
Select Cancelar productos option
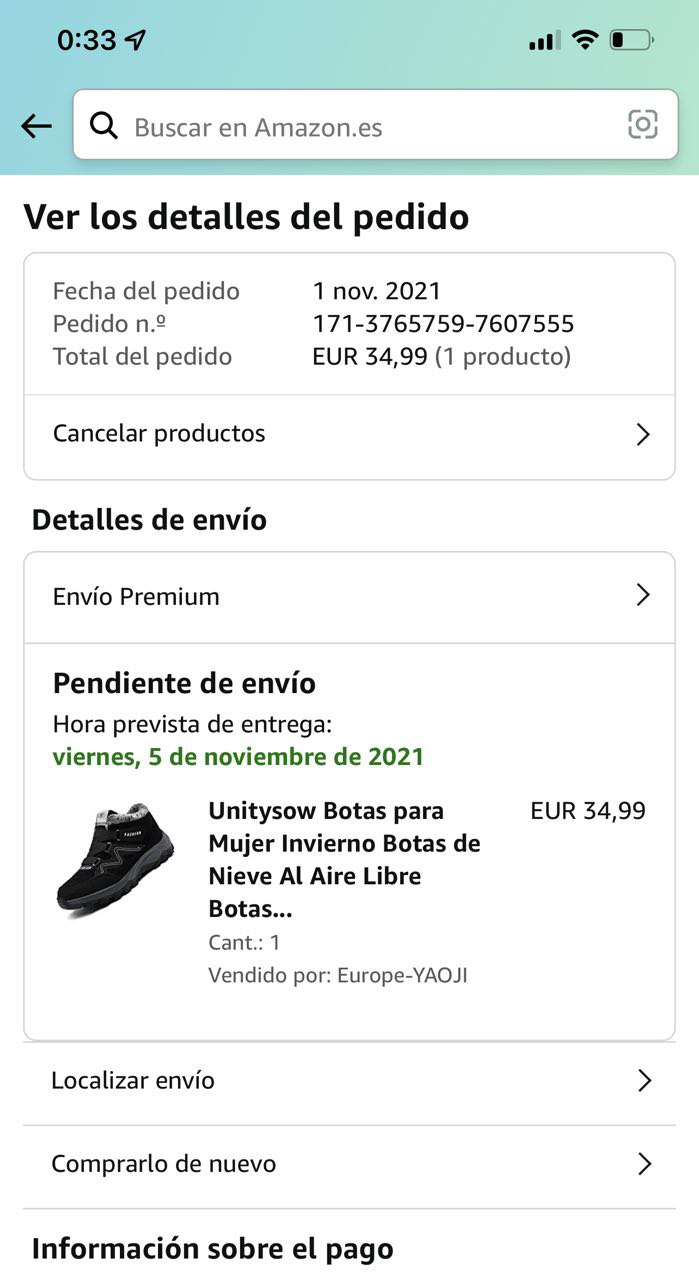(160, 434)
